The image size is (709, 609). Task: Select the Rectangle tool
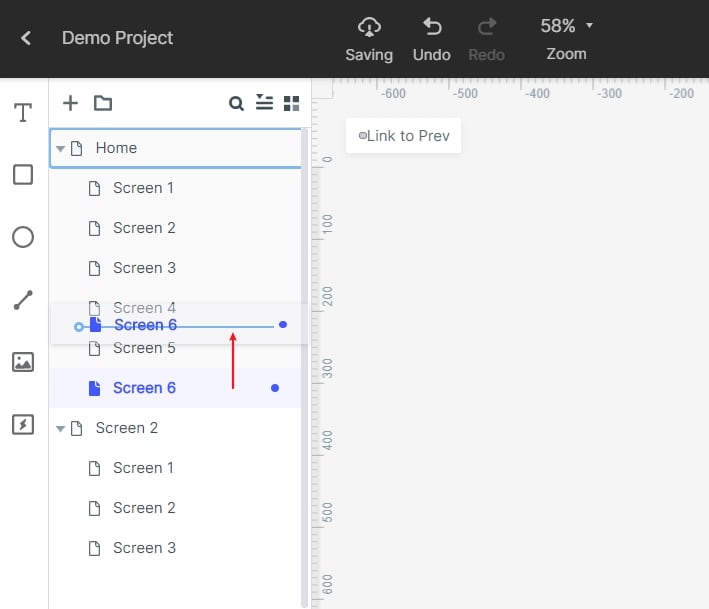23,175
